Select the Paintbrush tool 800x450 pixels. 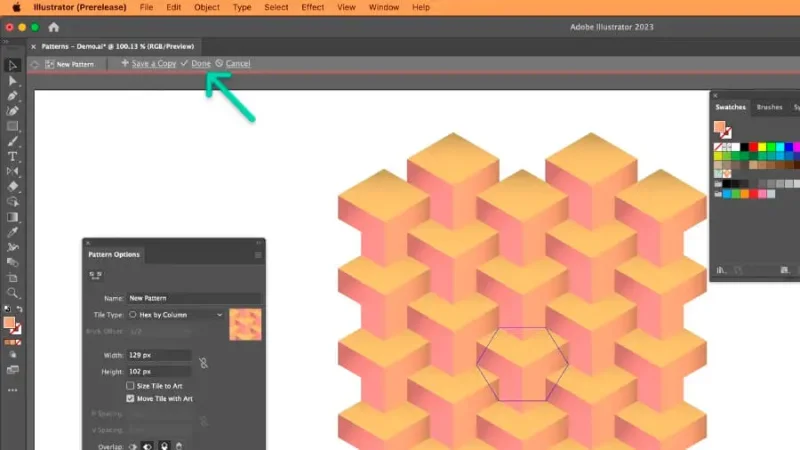12,141
